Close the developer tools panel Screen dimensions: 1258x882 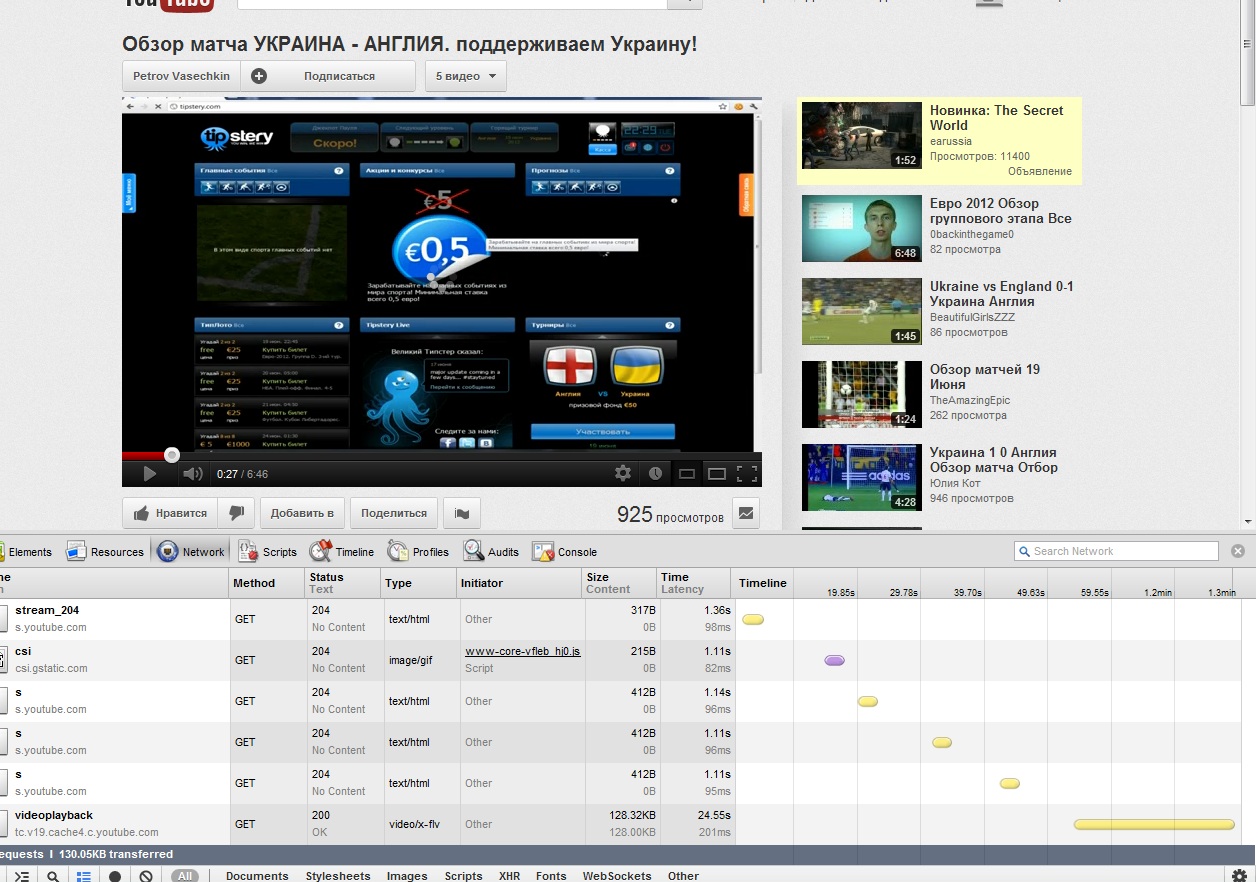(1238, 551)
